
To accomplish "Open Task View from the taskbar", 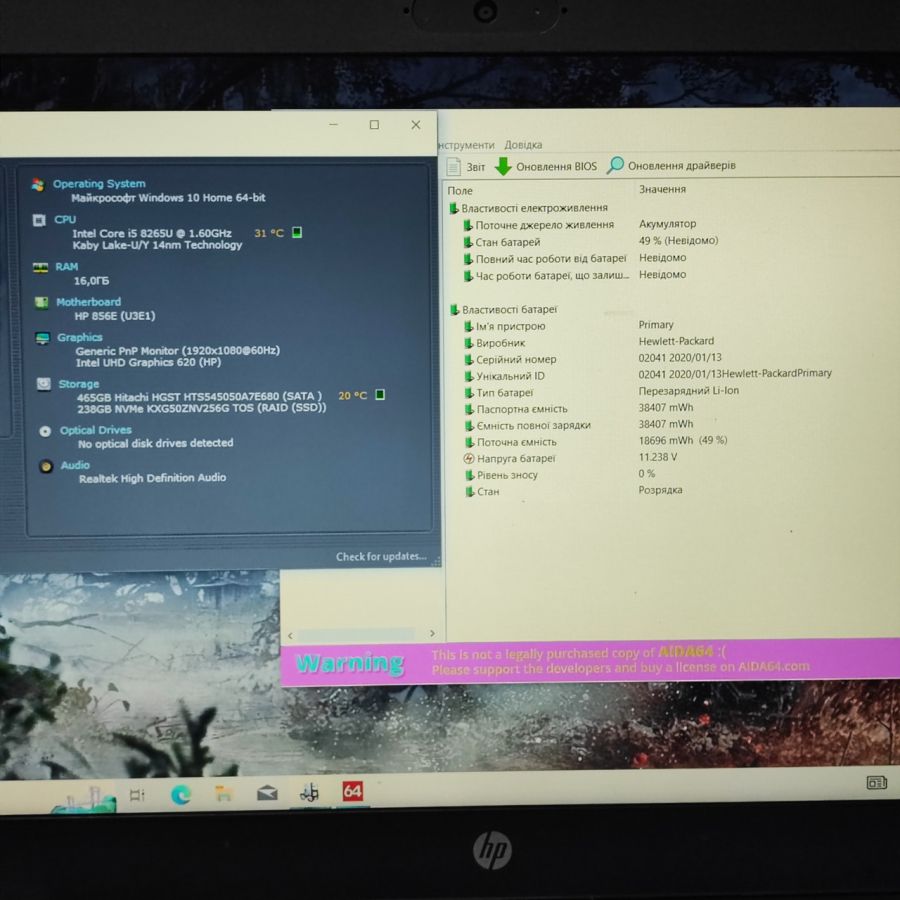I will click(137, 795).
